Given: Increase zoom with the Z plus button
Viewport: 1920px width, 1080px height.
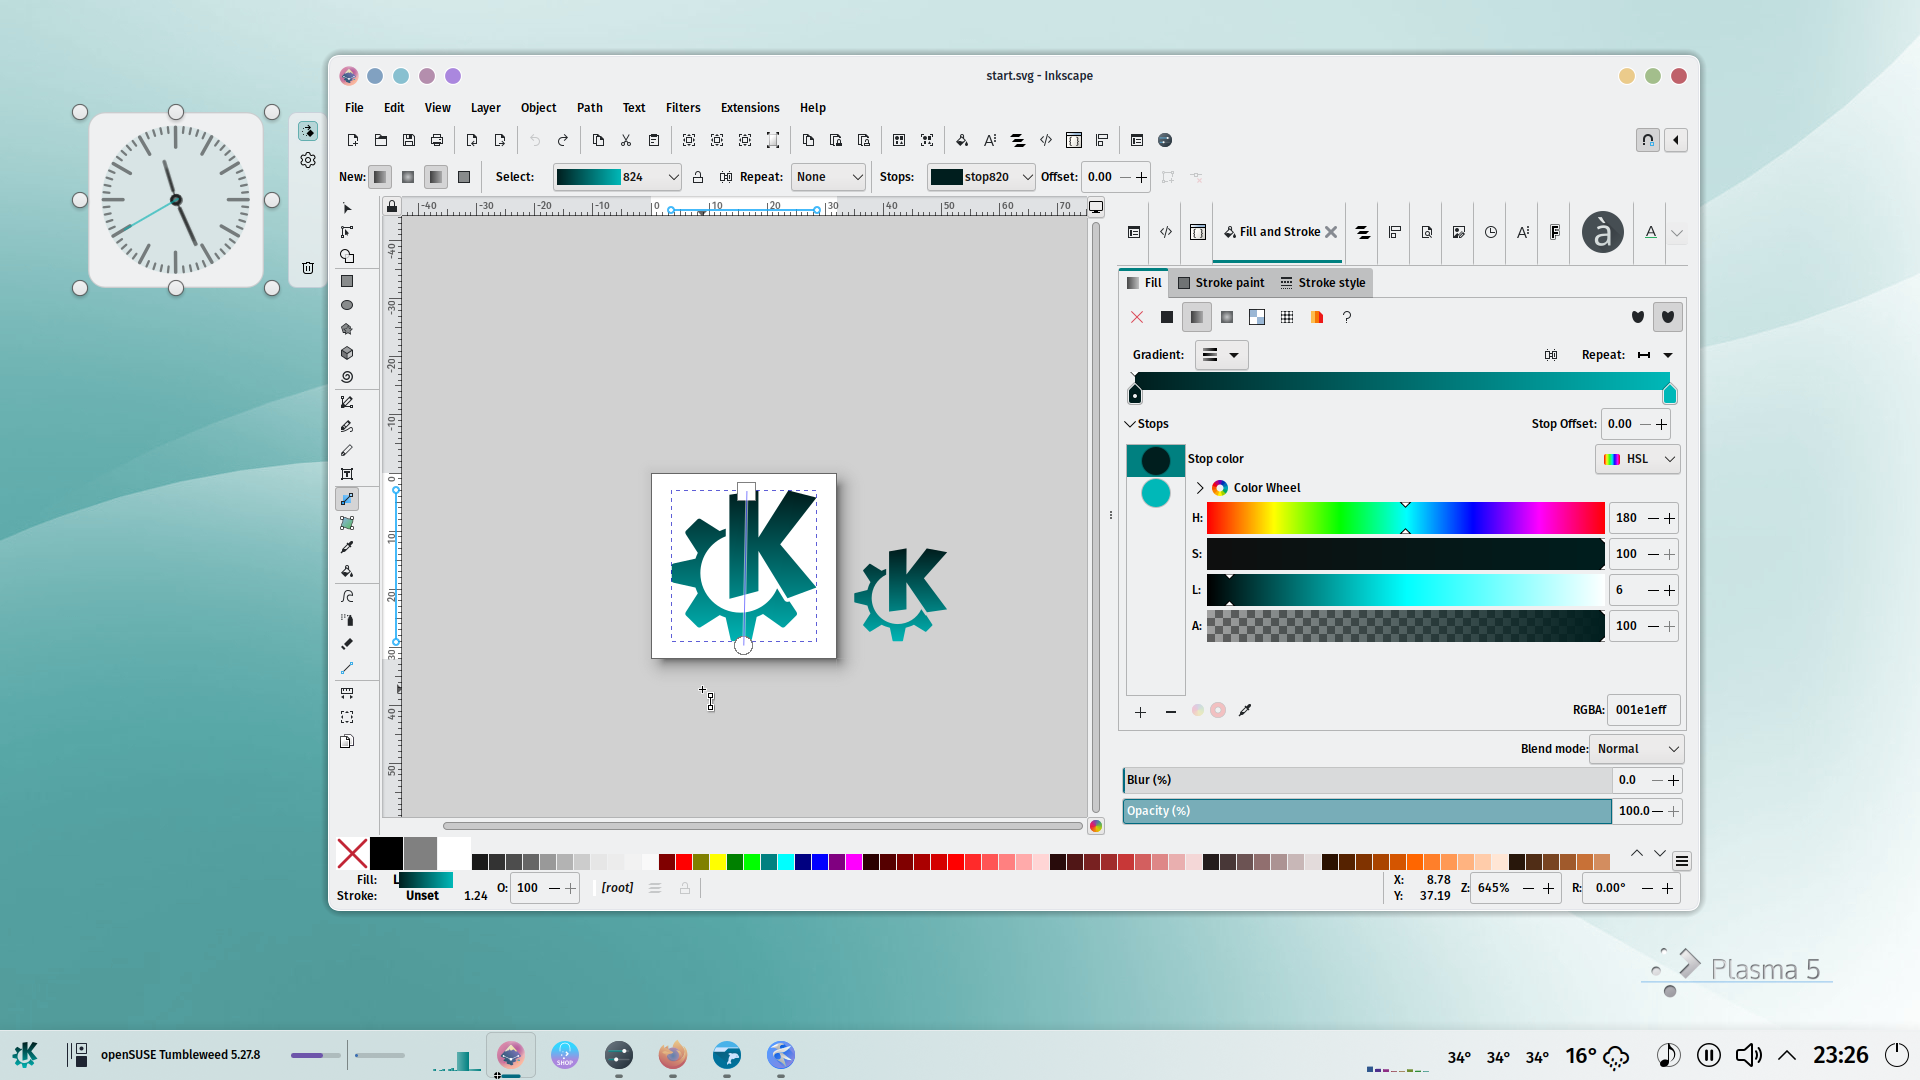Looking at the screenshot, I should (x=1548, y=888).
